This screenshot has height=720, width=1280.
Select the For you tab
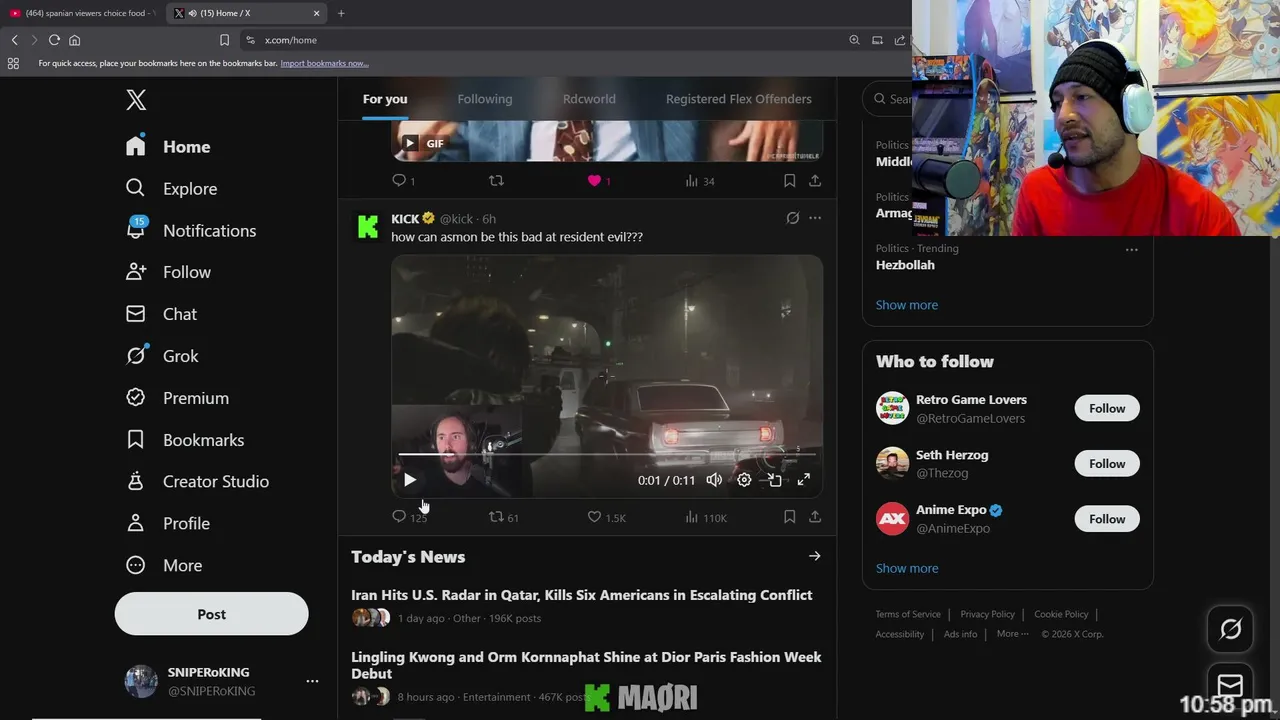coord(385,99)
